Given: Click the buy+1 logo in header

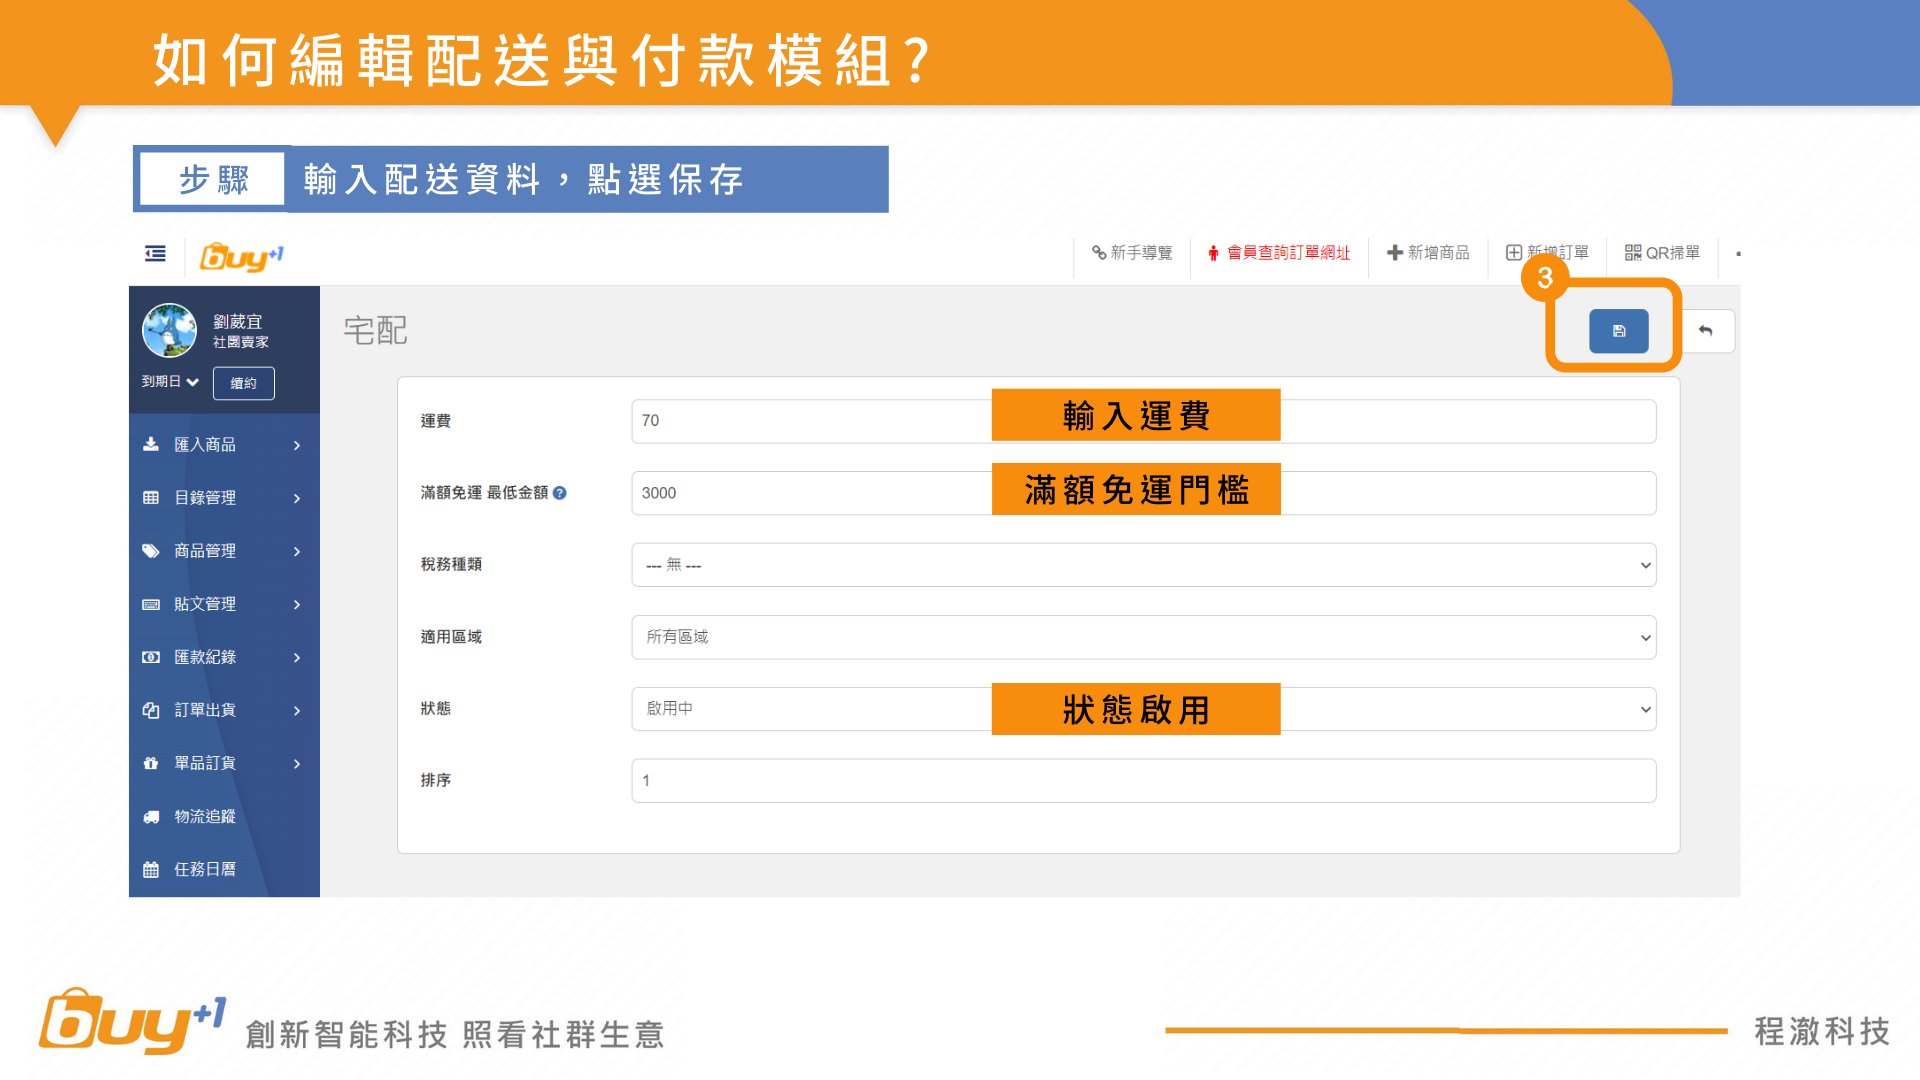Looking at the screenshot, I should click(x=242, y=256).
